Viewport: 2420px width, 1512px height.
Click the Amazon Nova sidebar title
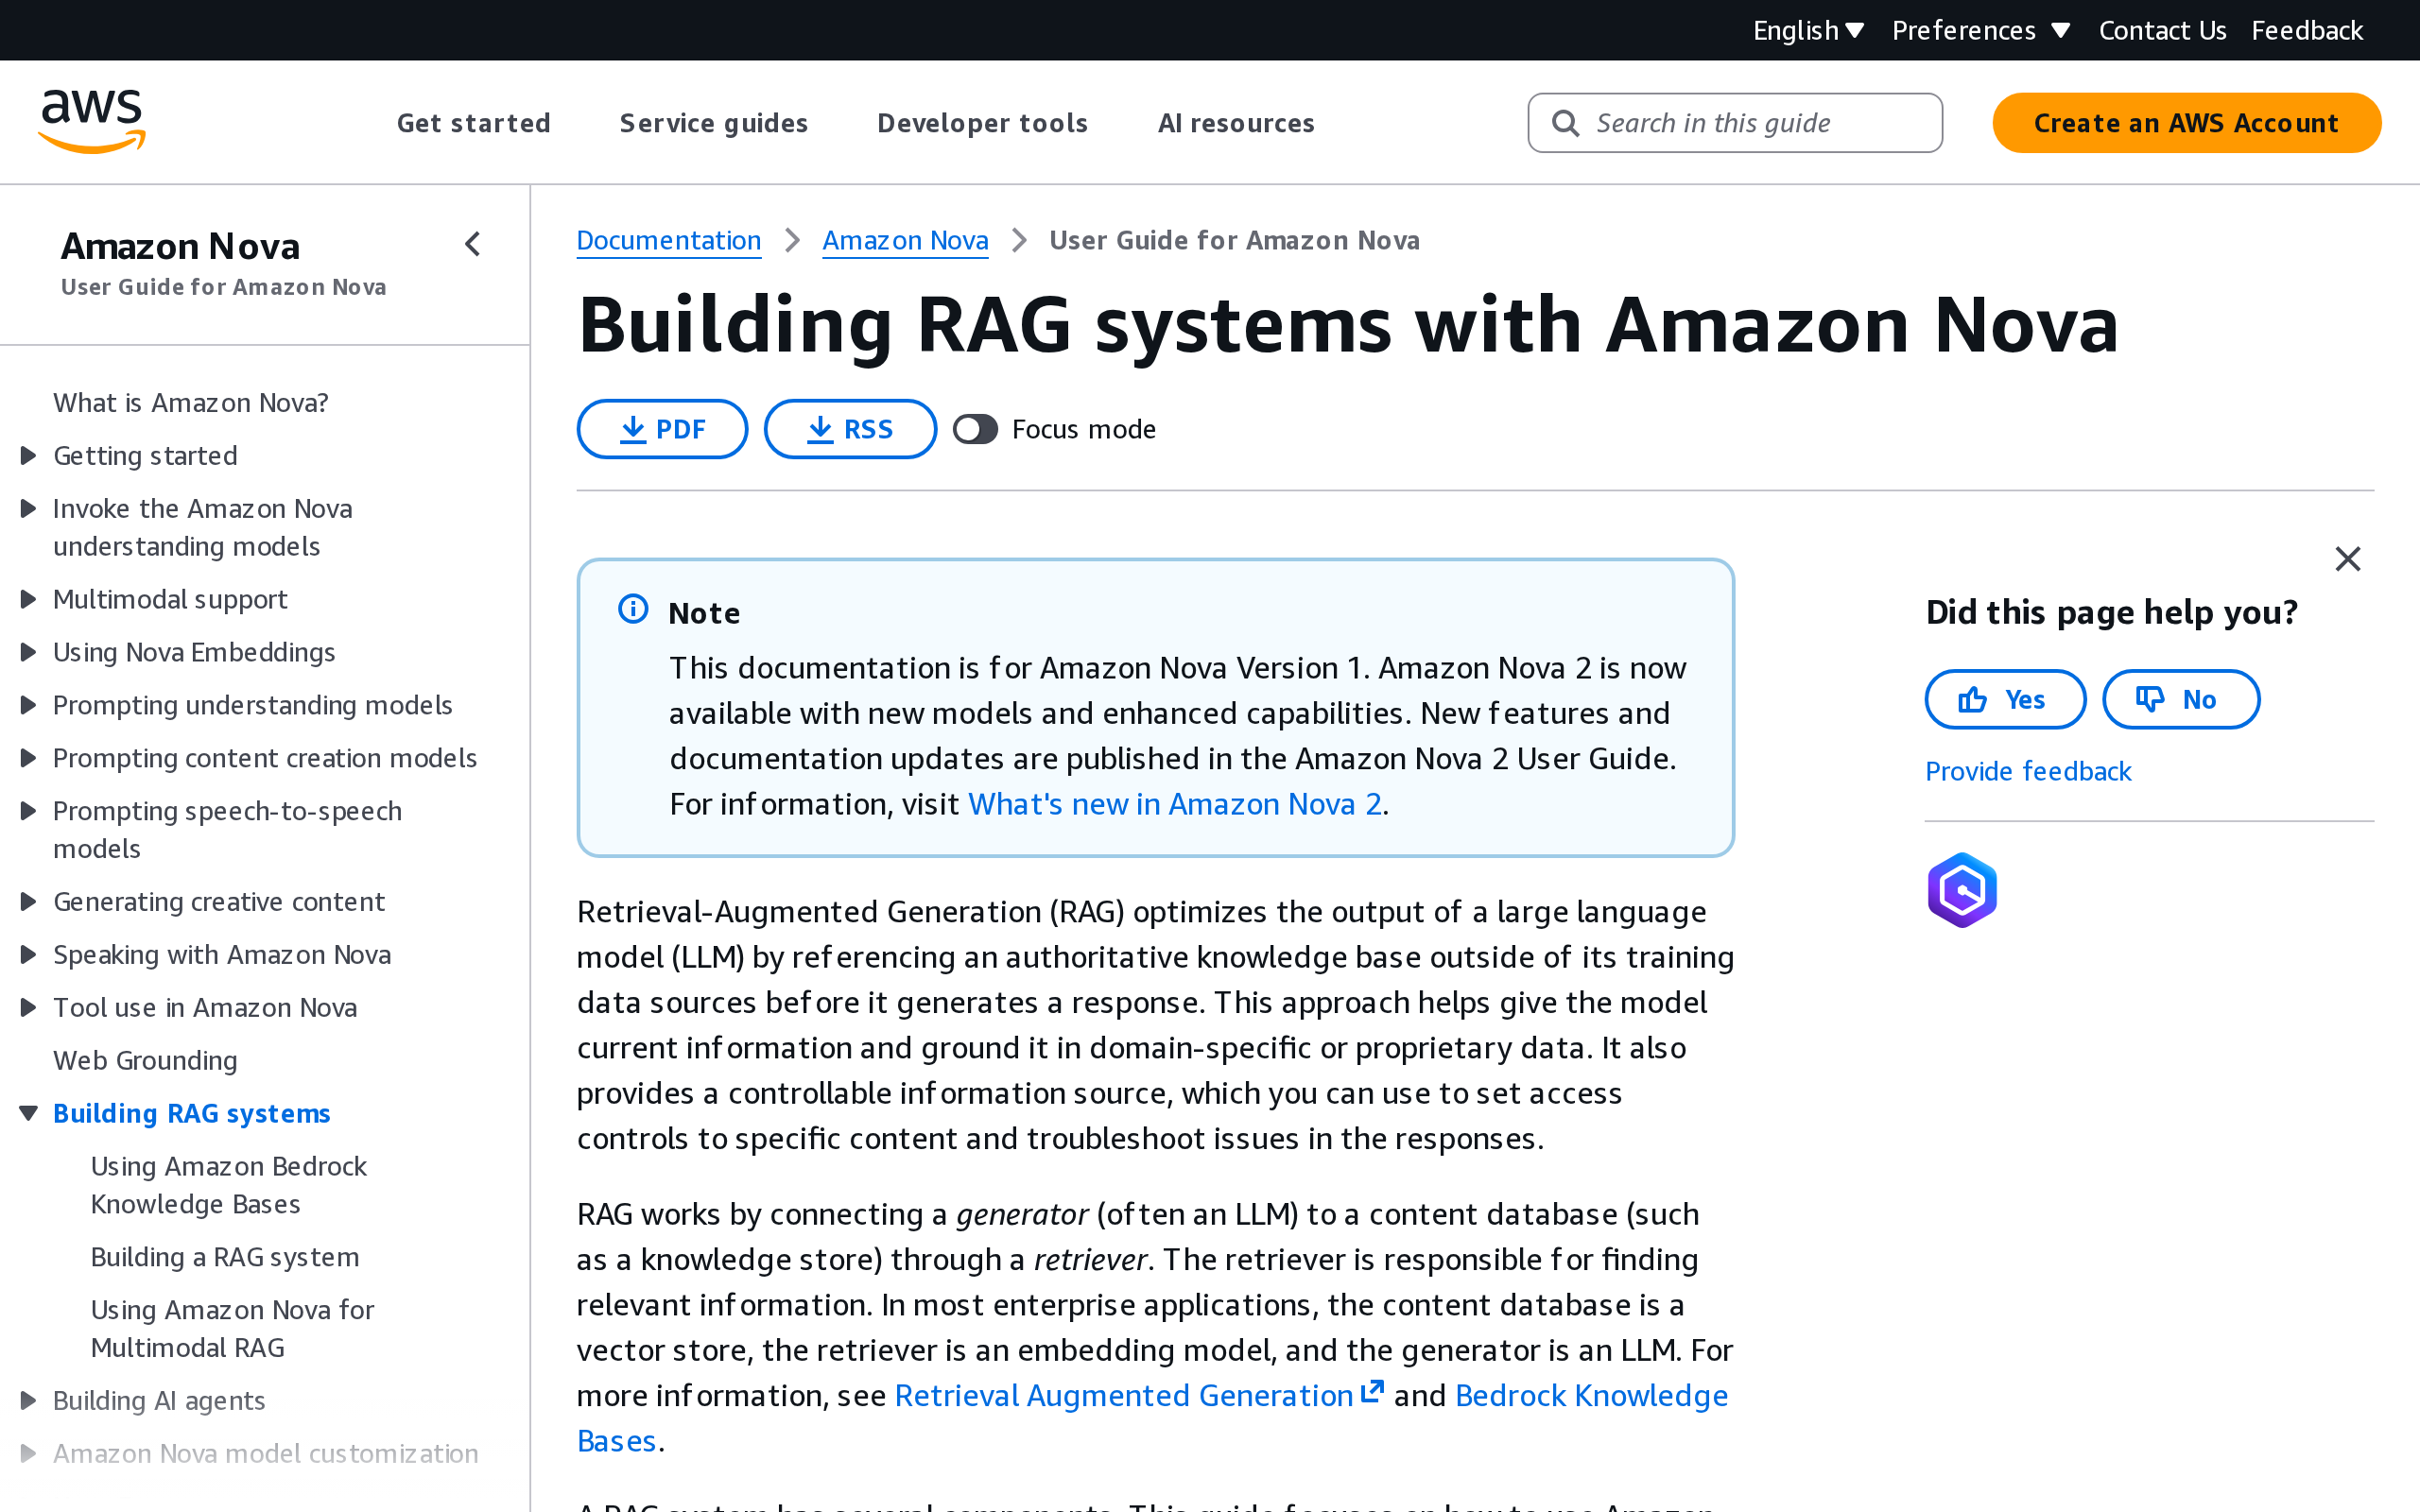pos(180,246)
